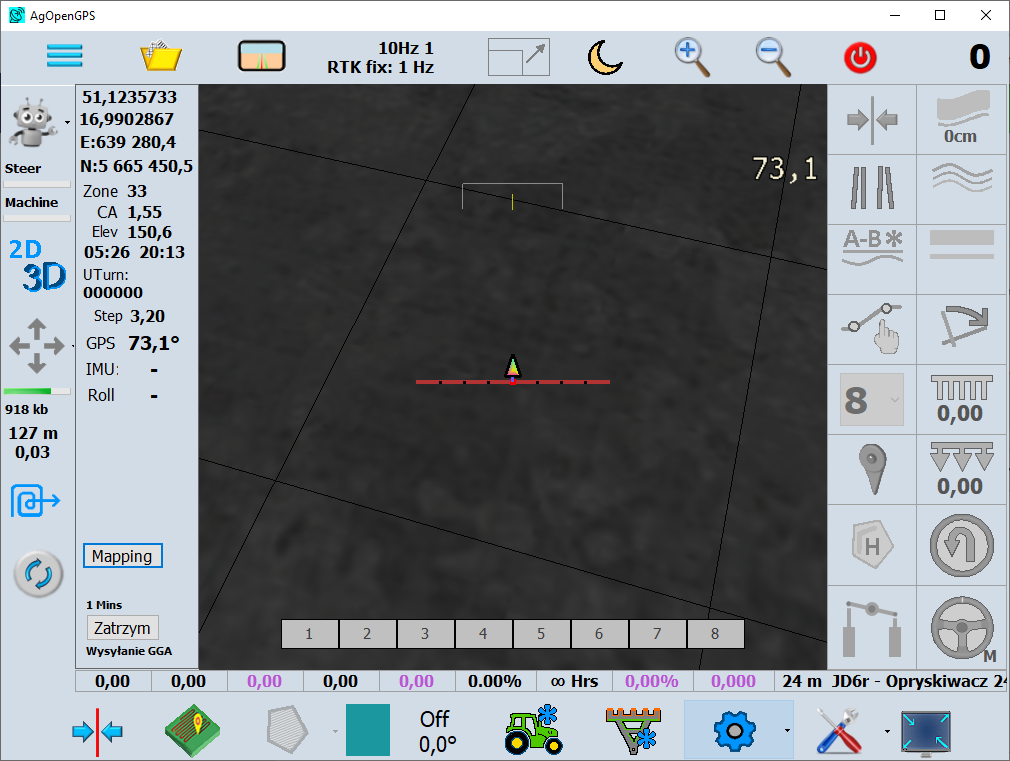1010x761 pixels.
Task: Click the zoom in magnifier
Action: click(692, 57)
